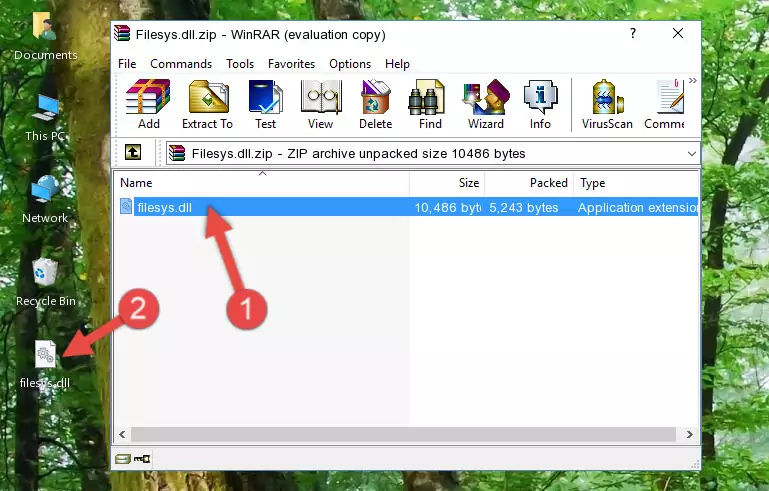Image resolution: width=769 pixels, height=491 pixels.
Task: Expand hidden toolbar items chevron
Action: 692,80
